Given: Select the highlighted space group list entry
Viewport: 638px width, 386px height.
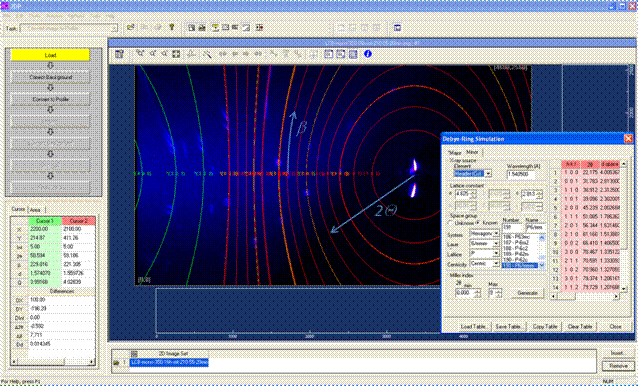Looking at the screenshot, I should click(x=520, y=265).
